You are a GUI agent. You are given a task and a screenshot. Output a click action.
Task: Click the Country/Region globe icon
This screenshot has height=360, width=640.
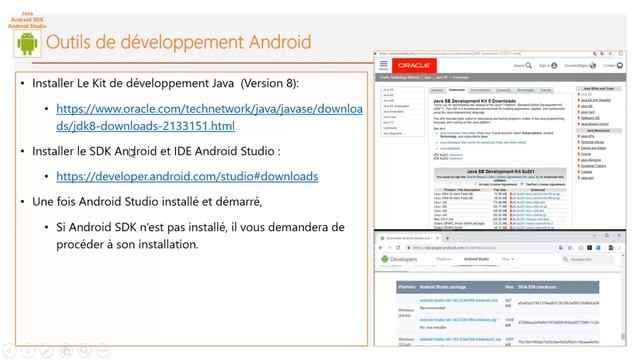[x=593, y=65]
